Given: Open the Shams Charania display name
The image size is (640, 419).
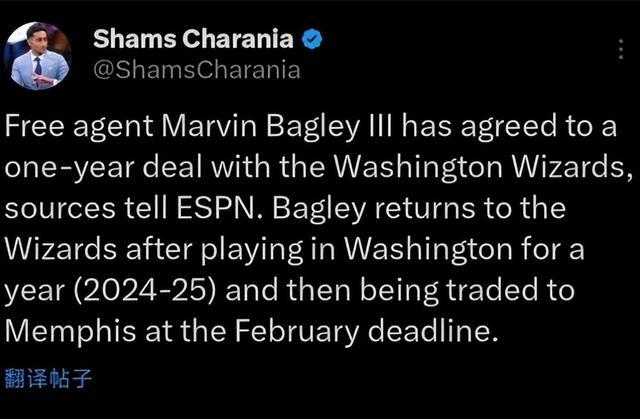Looking at the screenshot, I should click(x=193, y=39).
